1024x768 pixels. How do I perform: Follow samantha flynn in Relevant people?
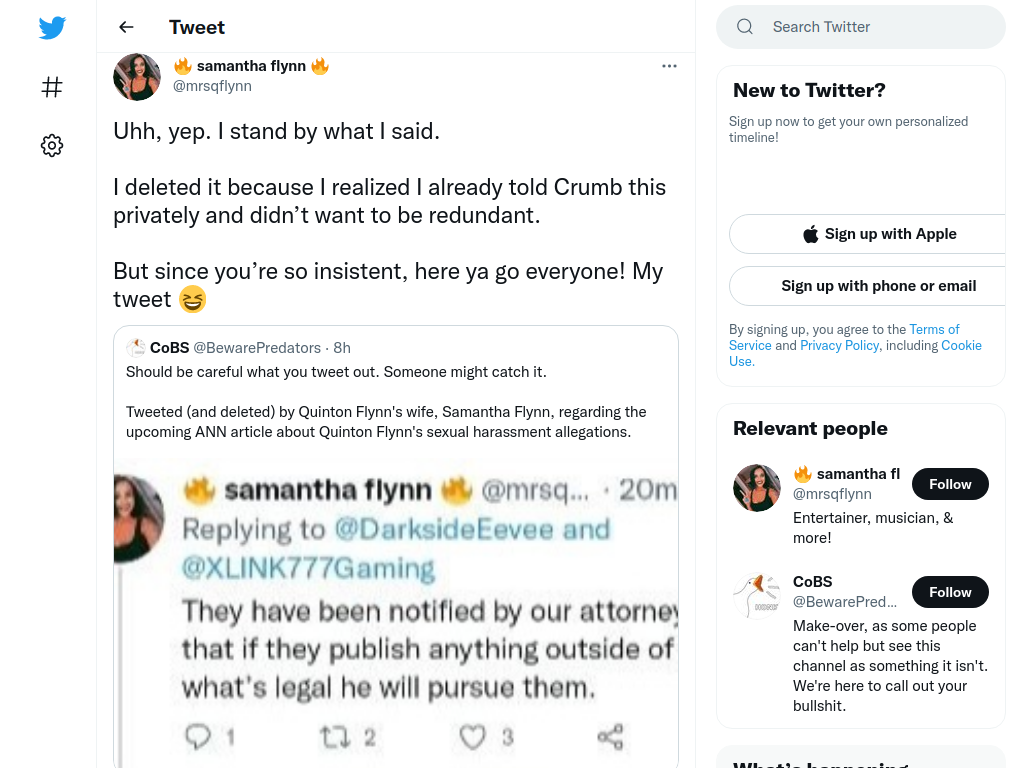[950, 484]
